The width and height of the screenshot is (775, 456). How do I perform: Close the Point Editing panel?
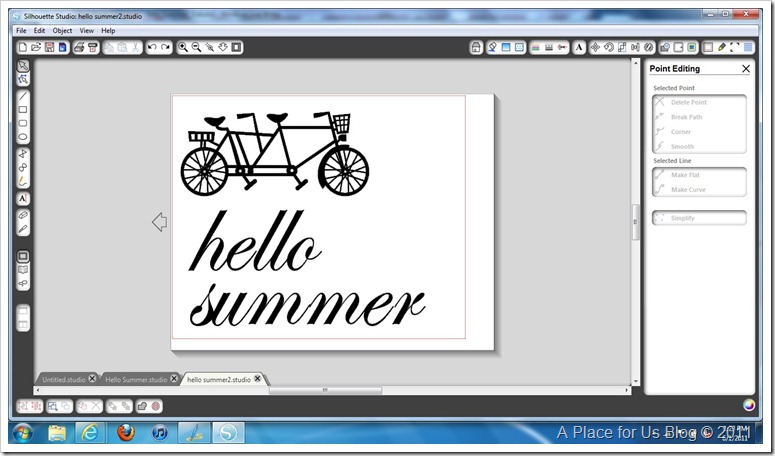(746, 69)
